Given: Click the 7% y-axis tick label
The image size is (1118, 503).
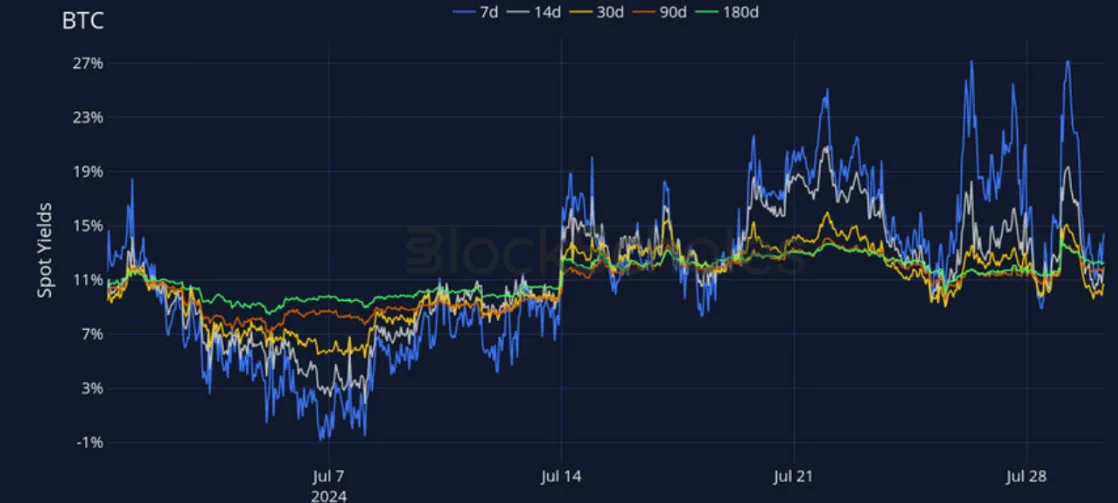Looking at the screenshot, I should [93, 335].
